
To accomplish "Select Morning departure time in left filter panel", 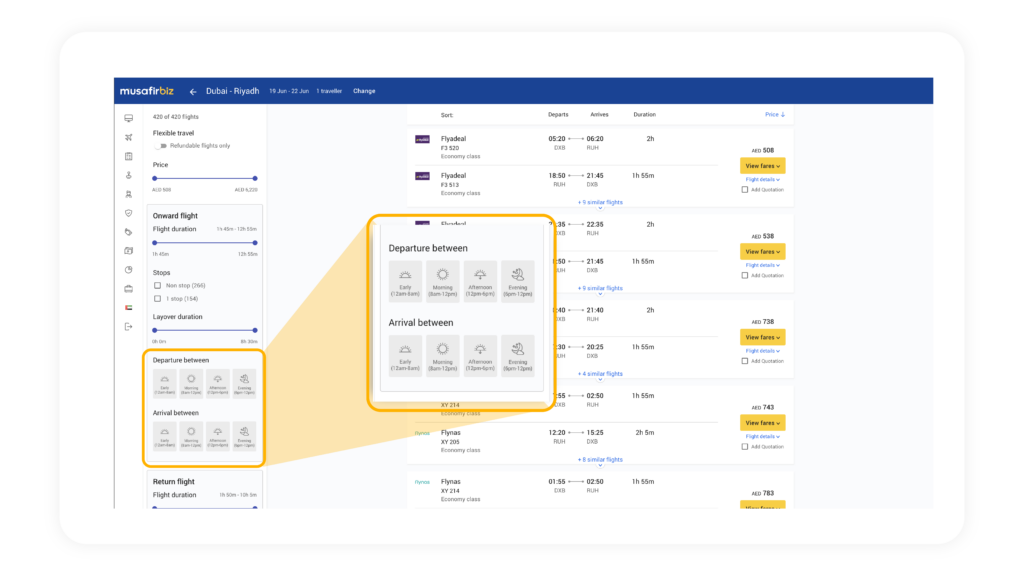I will (x=191, y=384).
